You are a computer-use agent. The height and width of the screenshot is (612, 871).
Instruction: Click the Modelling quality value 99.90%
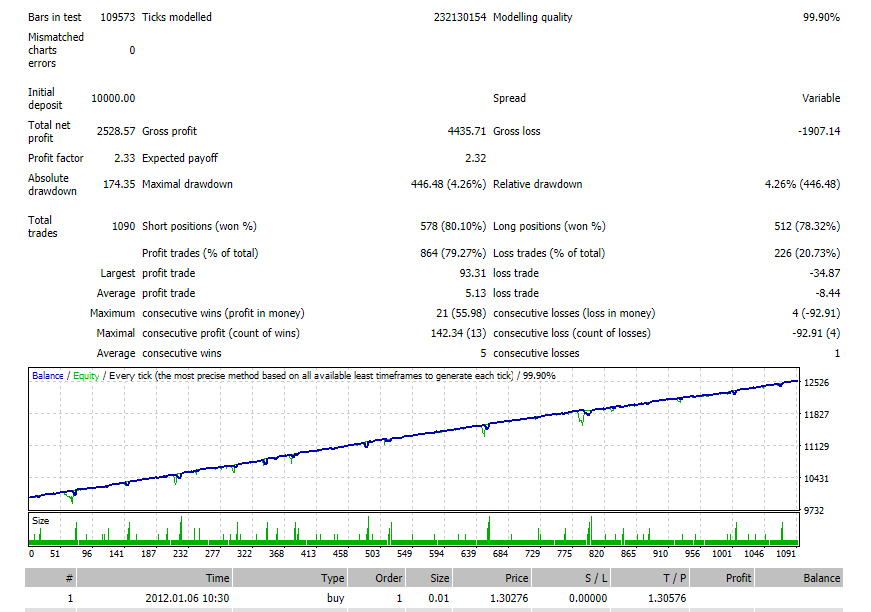pos(821,17)
